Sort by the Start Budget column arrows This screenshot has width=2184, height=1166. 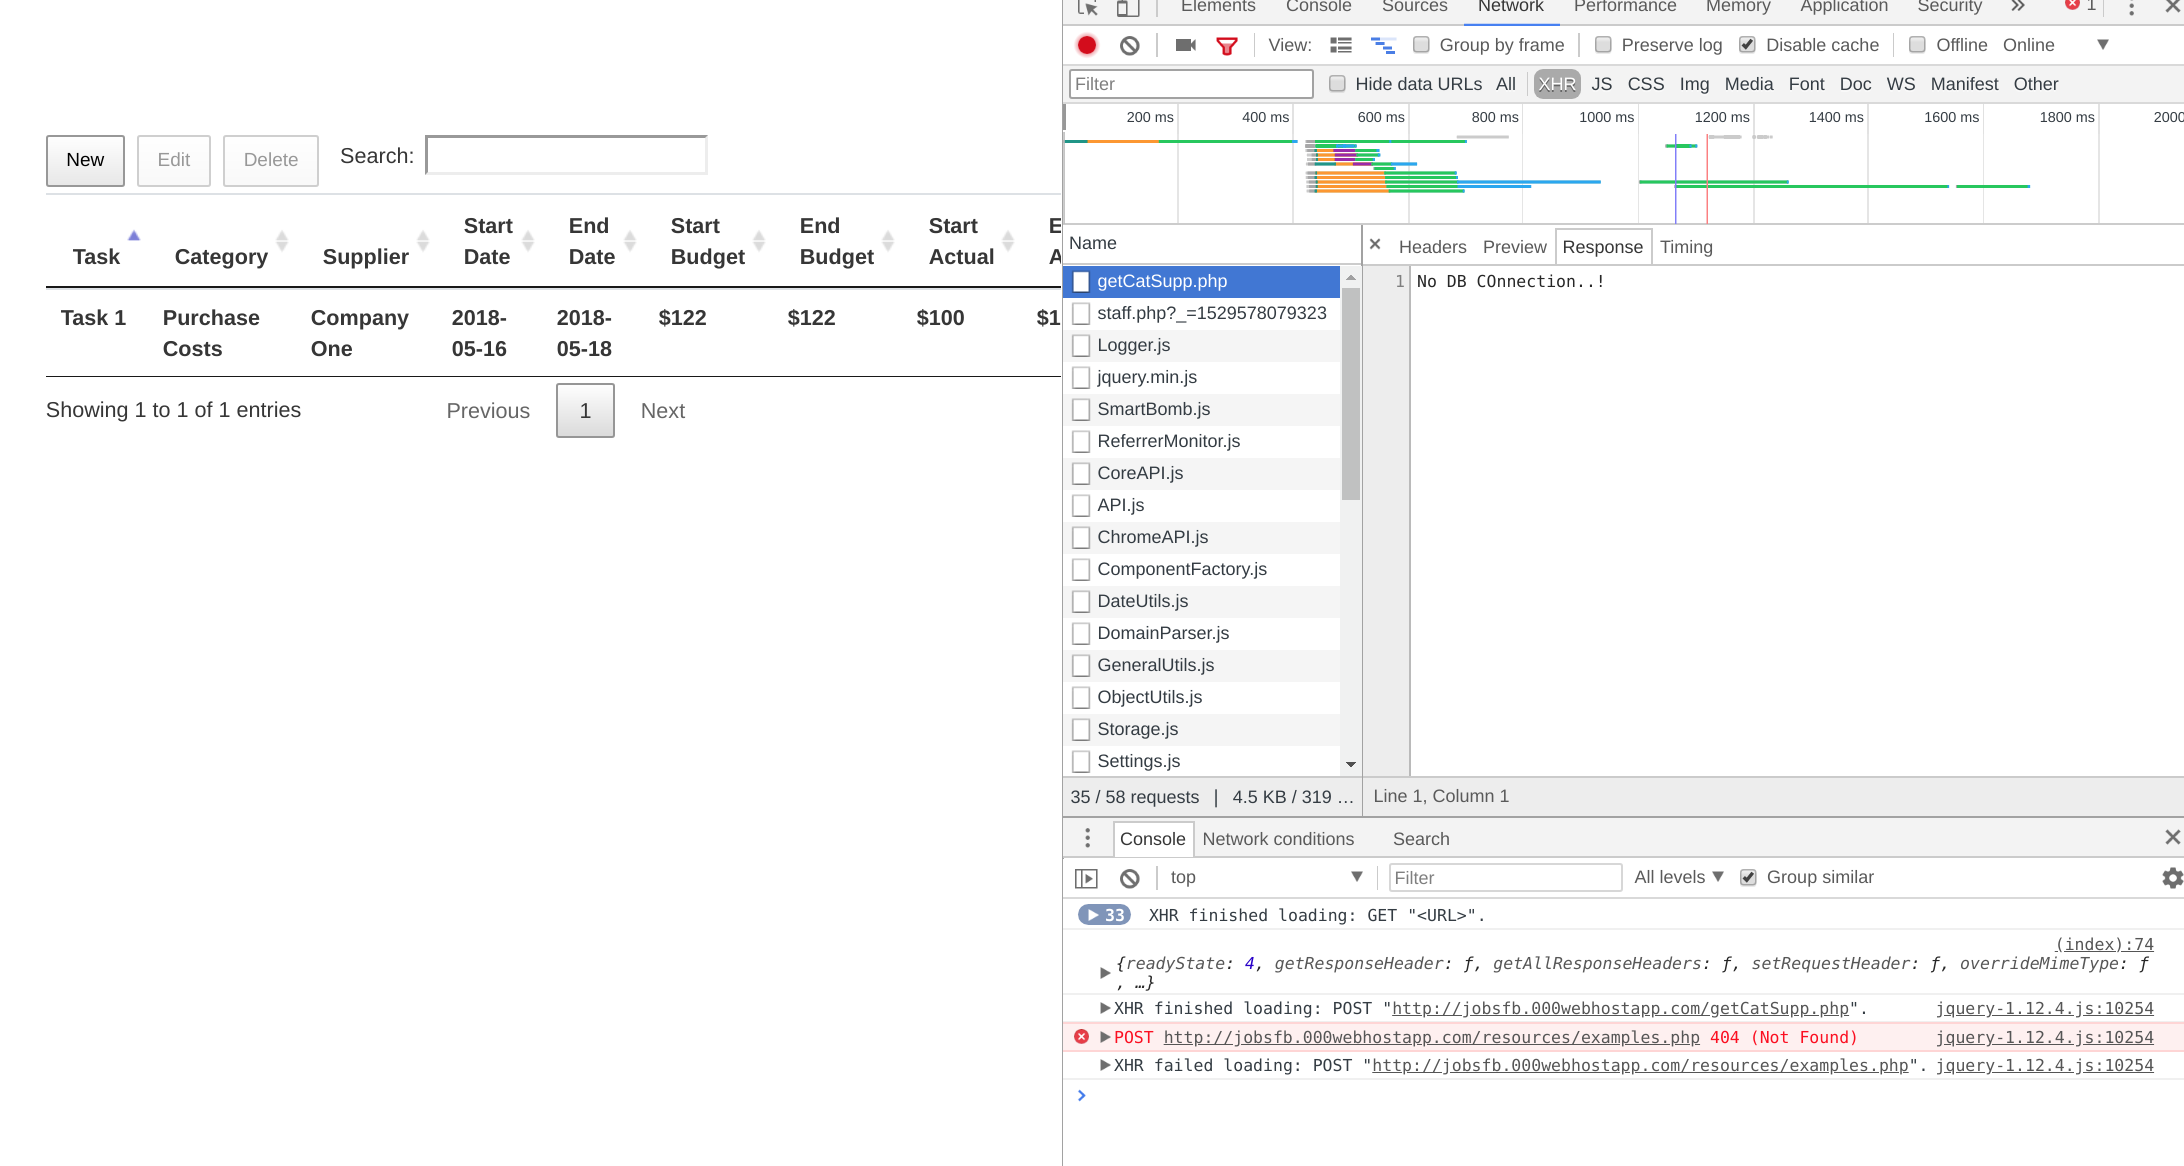coord(759,241)
